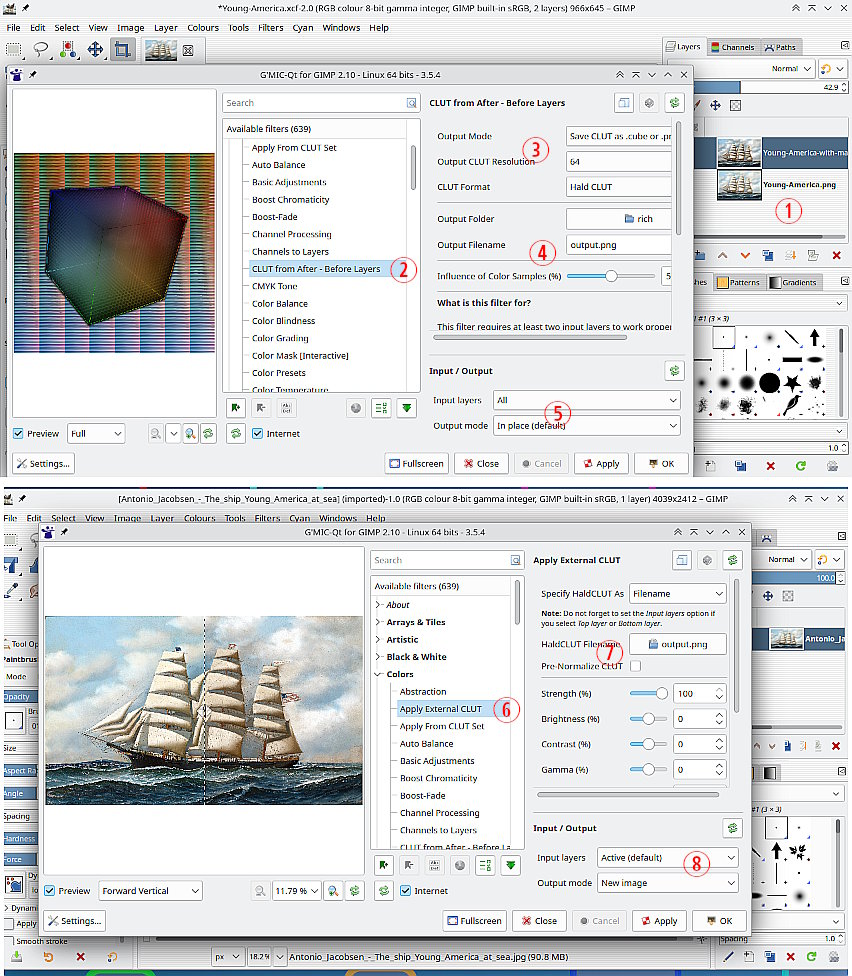Click the Settings... button in upper dialog

point(44,464)
